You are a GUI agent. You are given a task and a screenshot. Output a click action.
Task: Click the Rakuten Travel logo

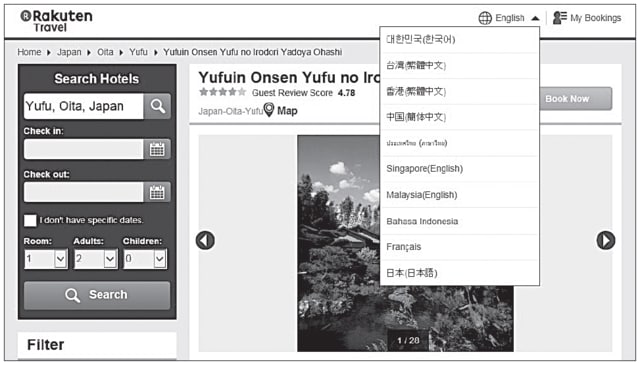pyautogui.click(x=56, y=21)
